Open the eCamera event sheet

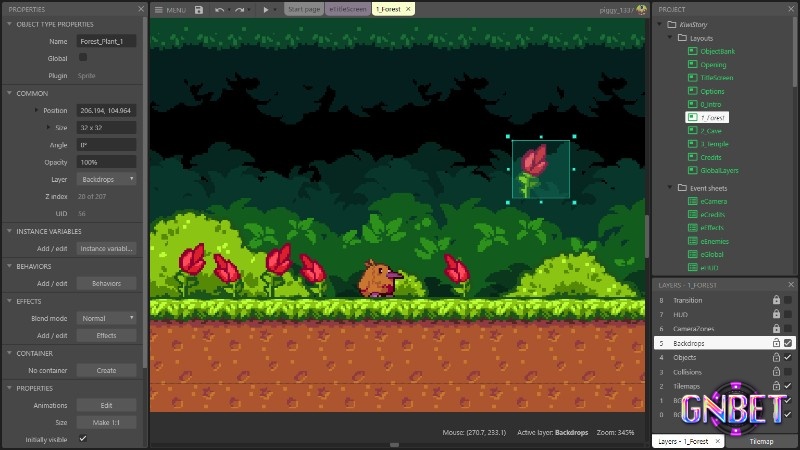[x=692, y=202]
